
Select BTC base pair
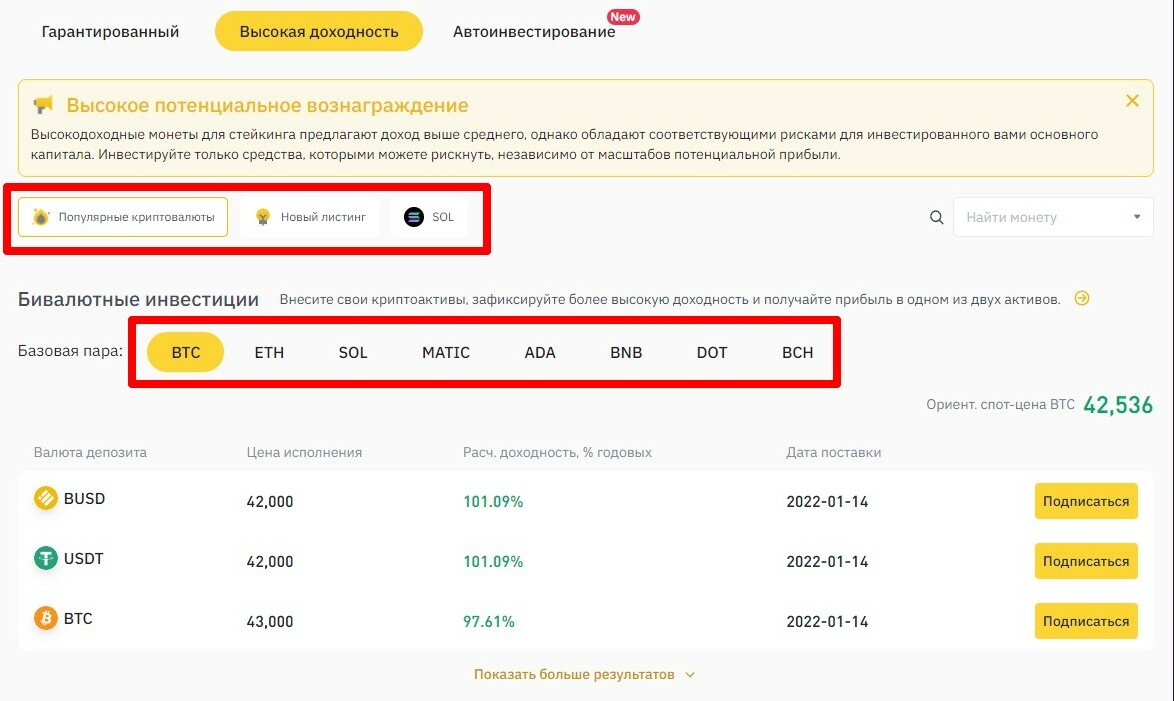tap(186, 352)
